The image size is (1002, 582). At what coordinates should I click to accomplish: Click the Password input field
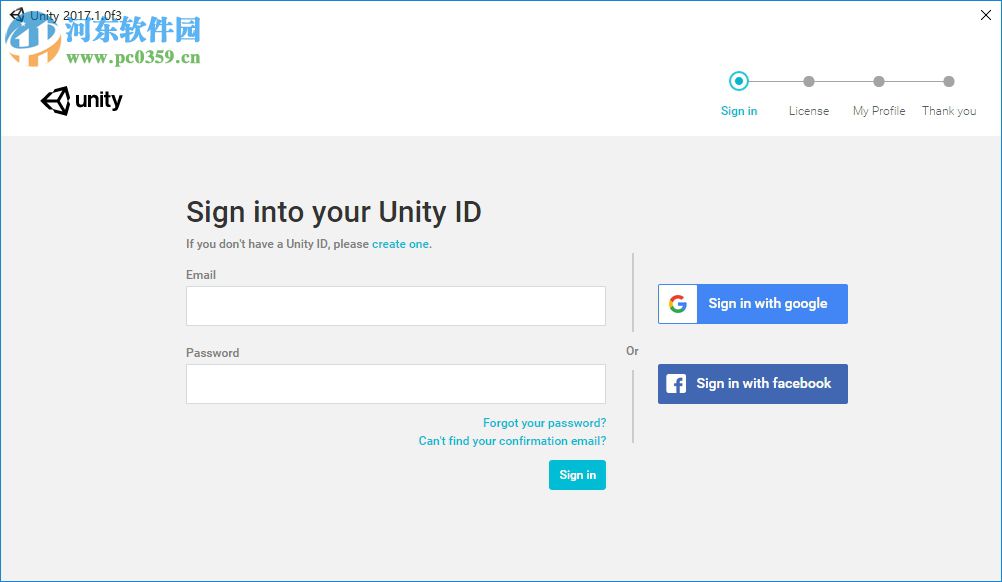coord(395,384)
